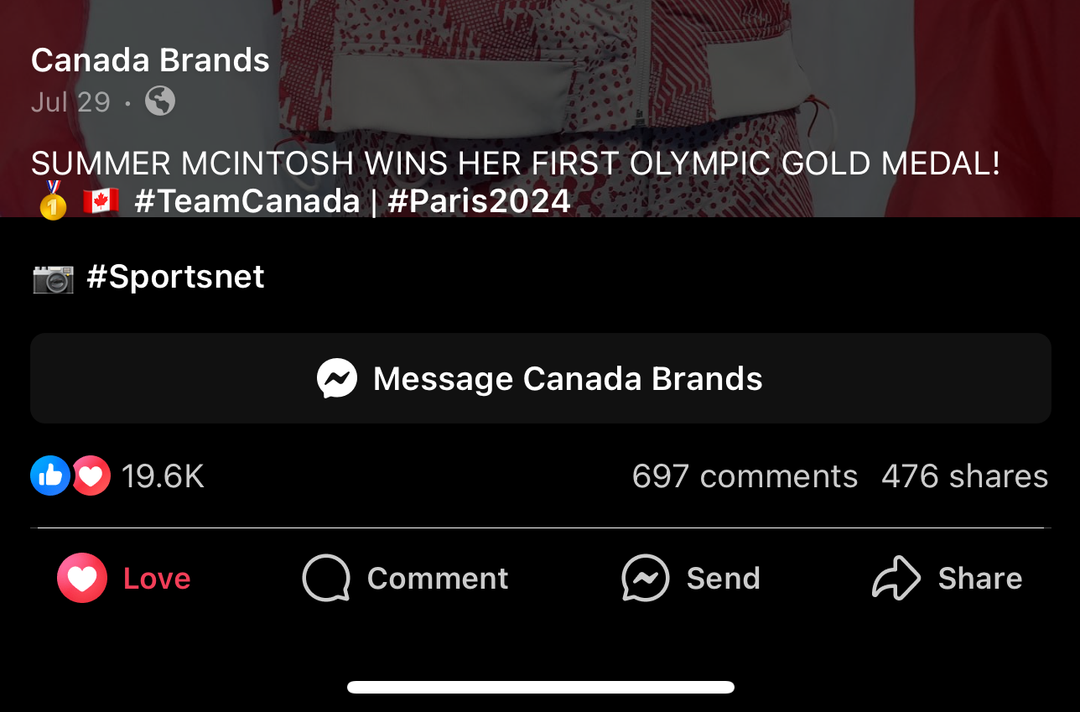Tap the Share arrow icon

(896, 578)
